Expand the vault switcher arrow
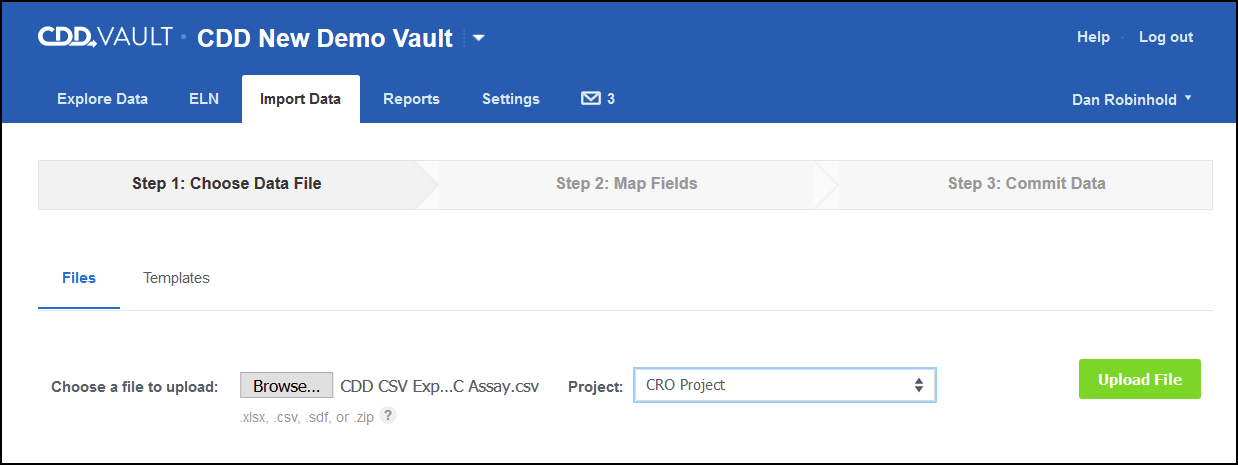 pos(478,38)
